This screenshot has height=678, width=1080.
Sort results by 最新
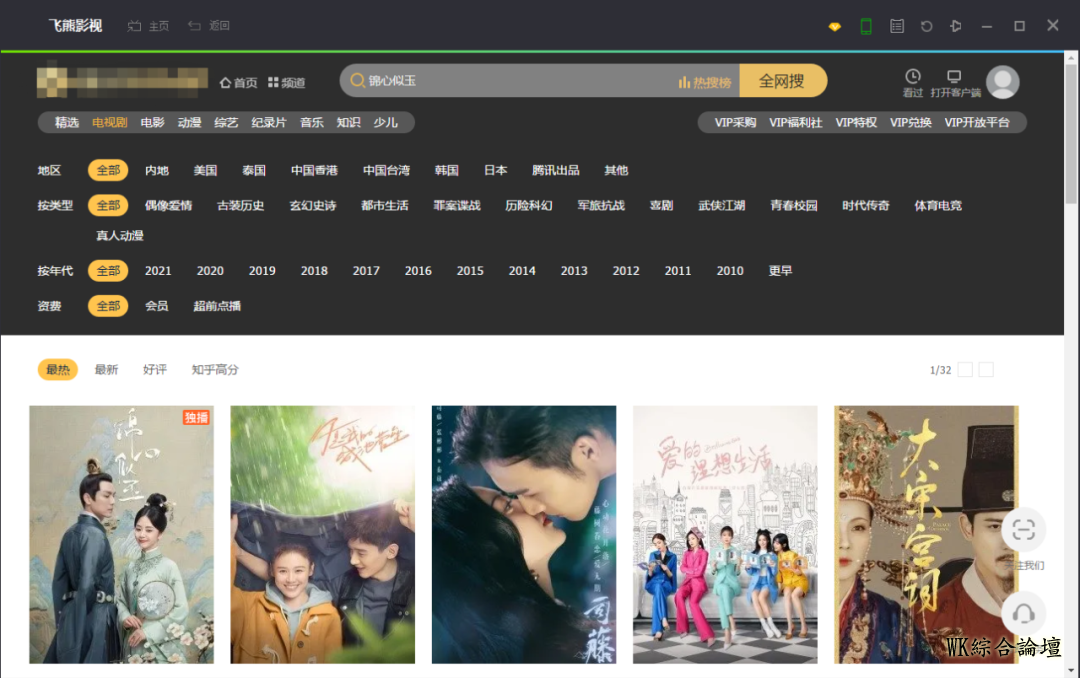tap(107, 370)
